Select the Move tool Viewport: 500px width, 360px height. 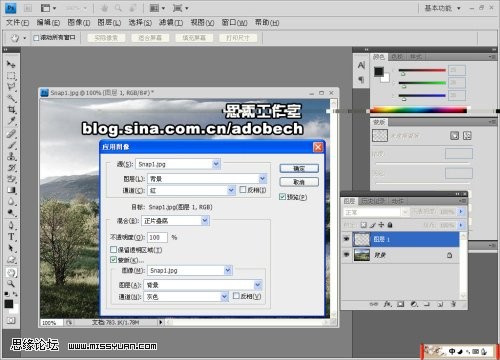(x=11, y=64)
